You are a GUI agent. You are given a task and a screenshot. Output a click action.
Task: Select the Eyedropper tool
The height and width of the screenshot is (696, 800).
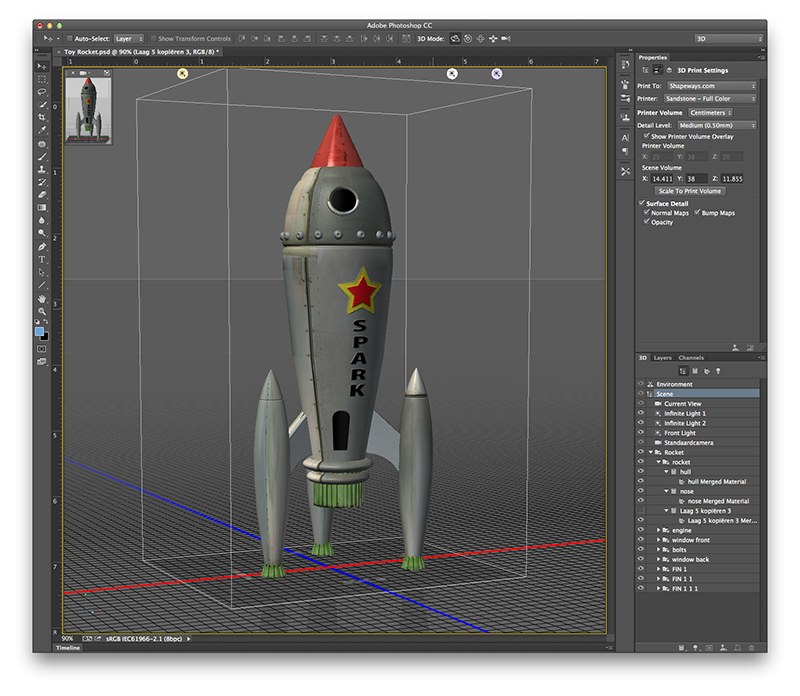pyautogui.click(x=42, y=130)
